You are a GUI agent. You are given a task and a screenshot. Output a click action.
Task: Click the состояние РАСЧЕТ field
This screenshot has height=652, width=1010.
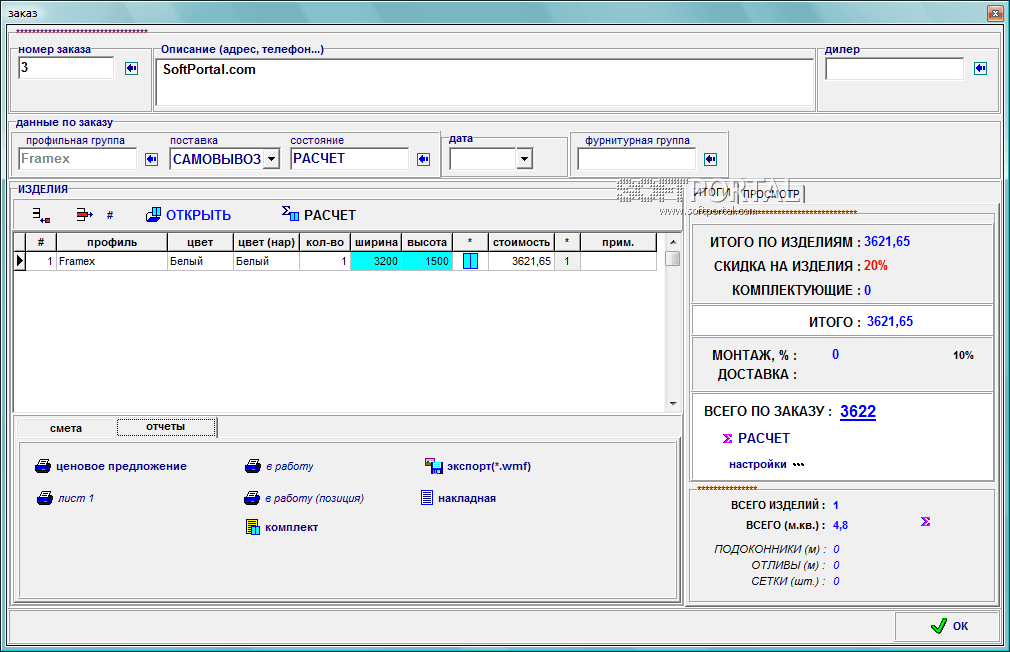(x=349, y=158)
